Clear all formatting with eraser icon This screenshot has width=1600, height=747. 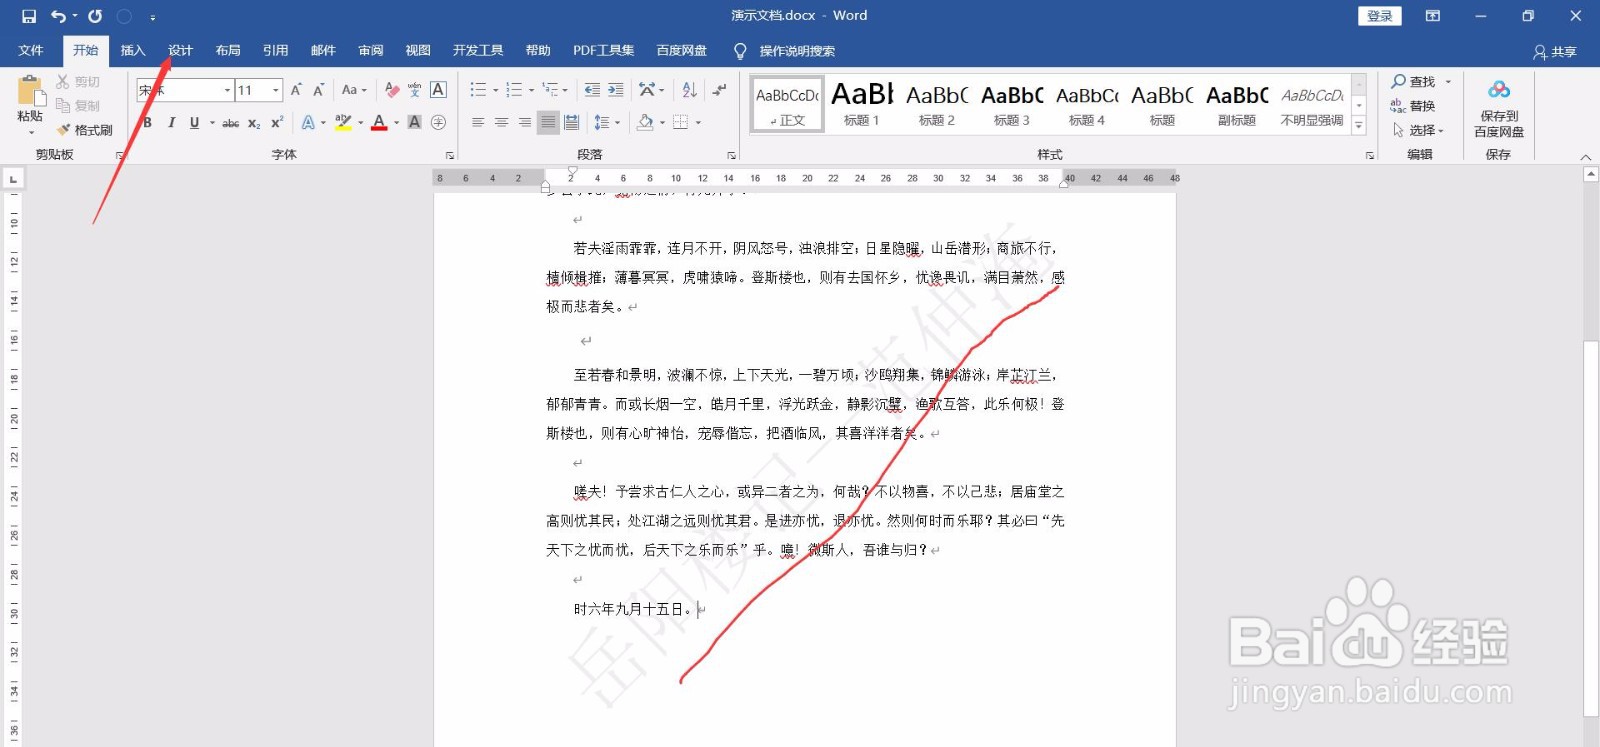pos(392,90)
